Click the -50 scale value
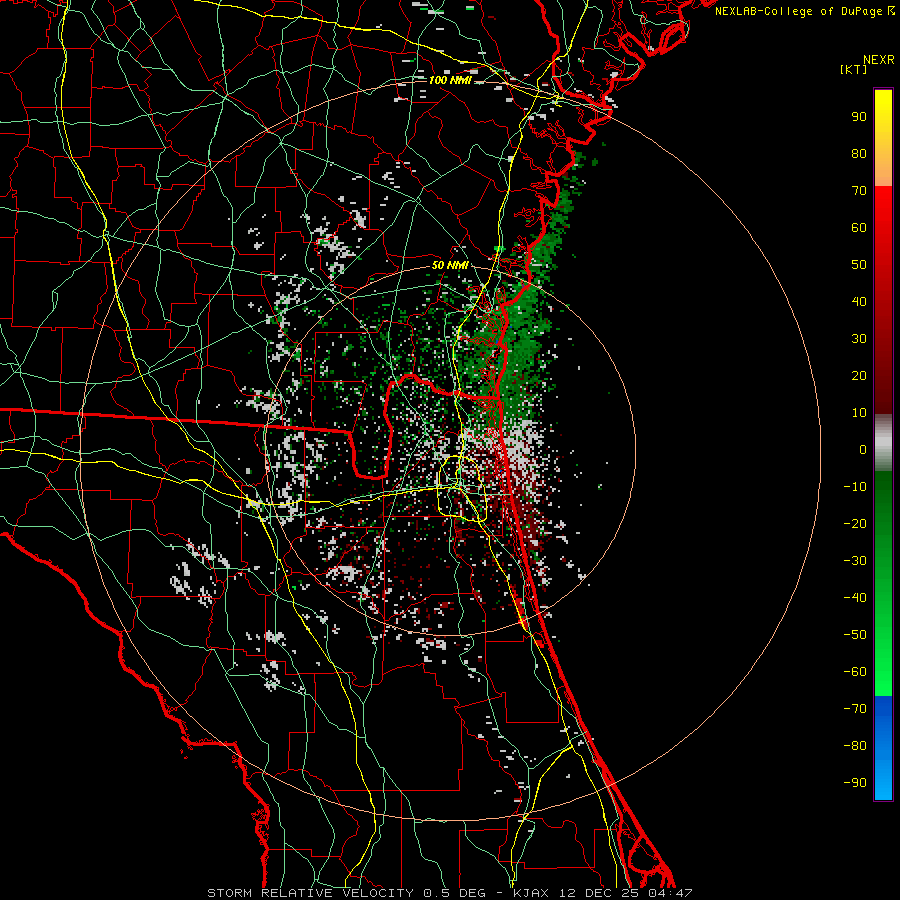 (855, 635)
